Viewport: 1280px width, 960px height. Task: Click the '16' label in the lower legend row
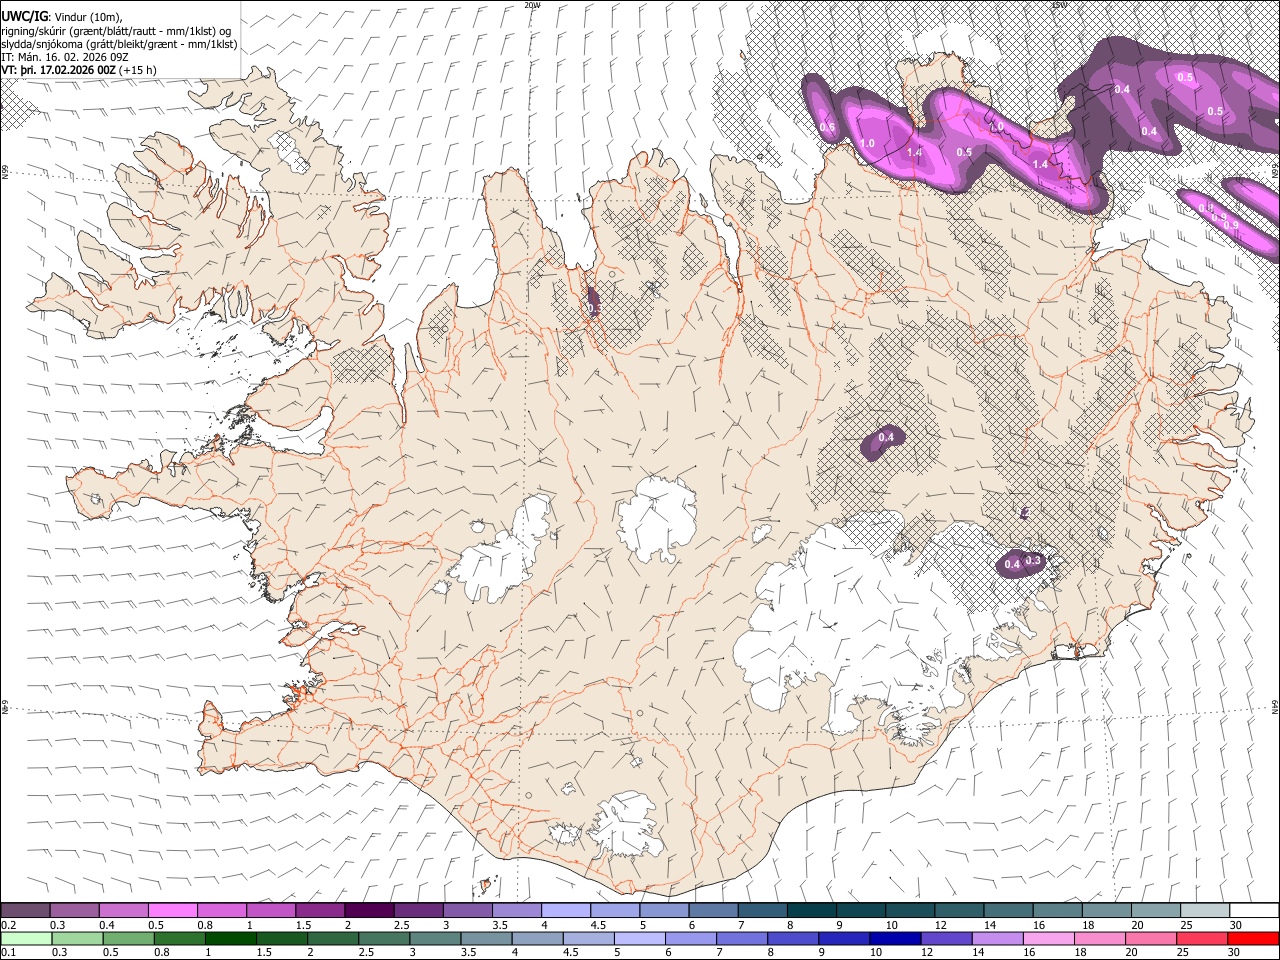(1029, 952)
